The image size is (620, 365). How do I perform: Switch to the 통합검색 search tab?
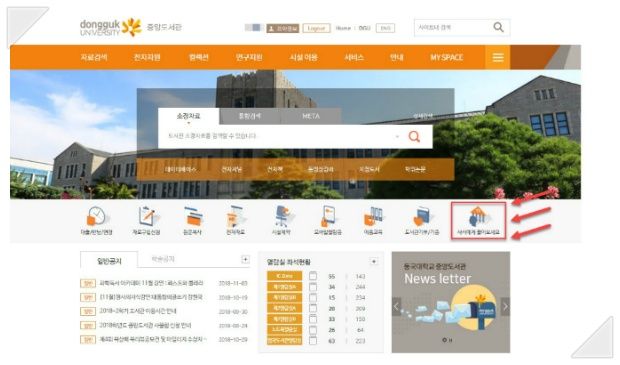(250, 116)
